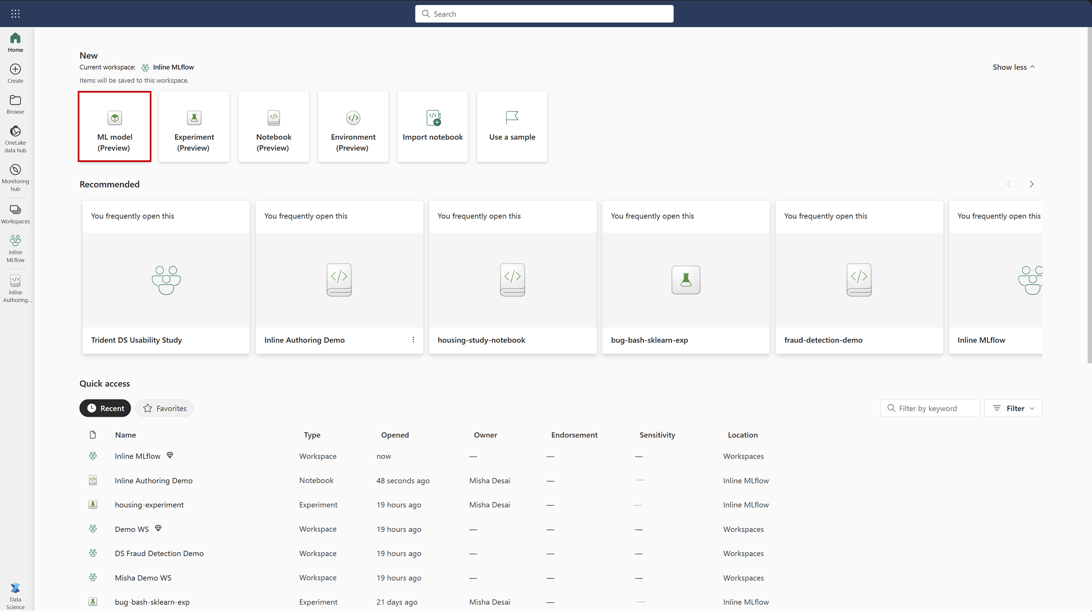Open Inline Authoring Demo in recent list
The image size is (1092, 612).
coord(153,480)
